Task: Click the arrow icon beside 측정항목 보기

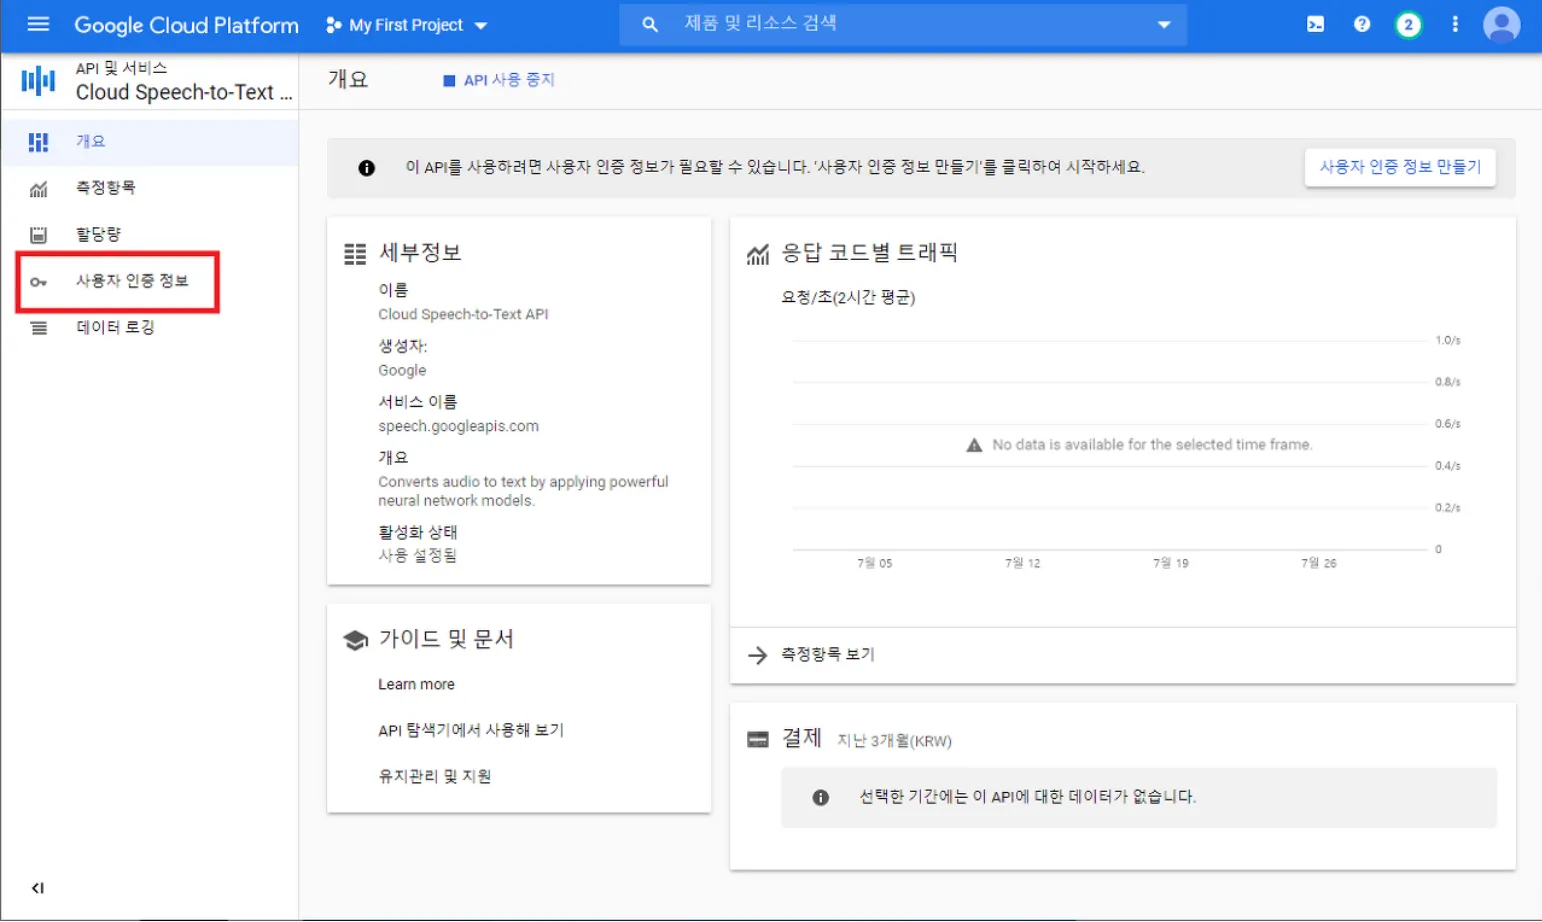Action: point(758,655)
